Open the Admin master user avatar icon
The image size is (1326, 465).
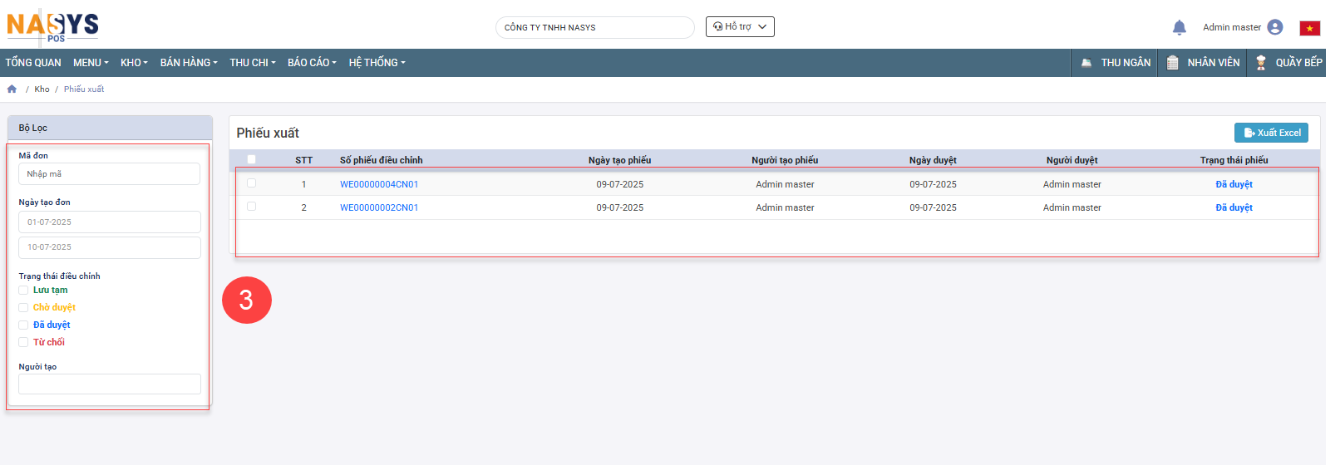click(x=1274, y=27)
